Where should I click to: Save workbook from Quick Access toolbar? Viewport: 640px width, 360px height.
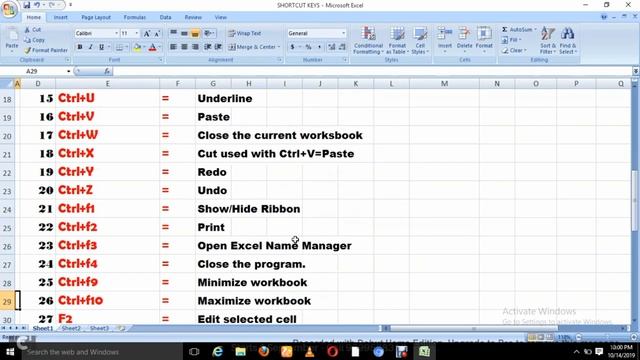[x=27, y=5]
